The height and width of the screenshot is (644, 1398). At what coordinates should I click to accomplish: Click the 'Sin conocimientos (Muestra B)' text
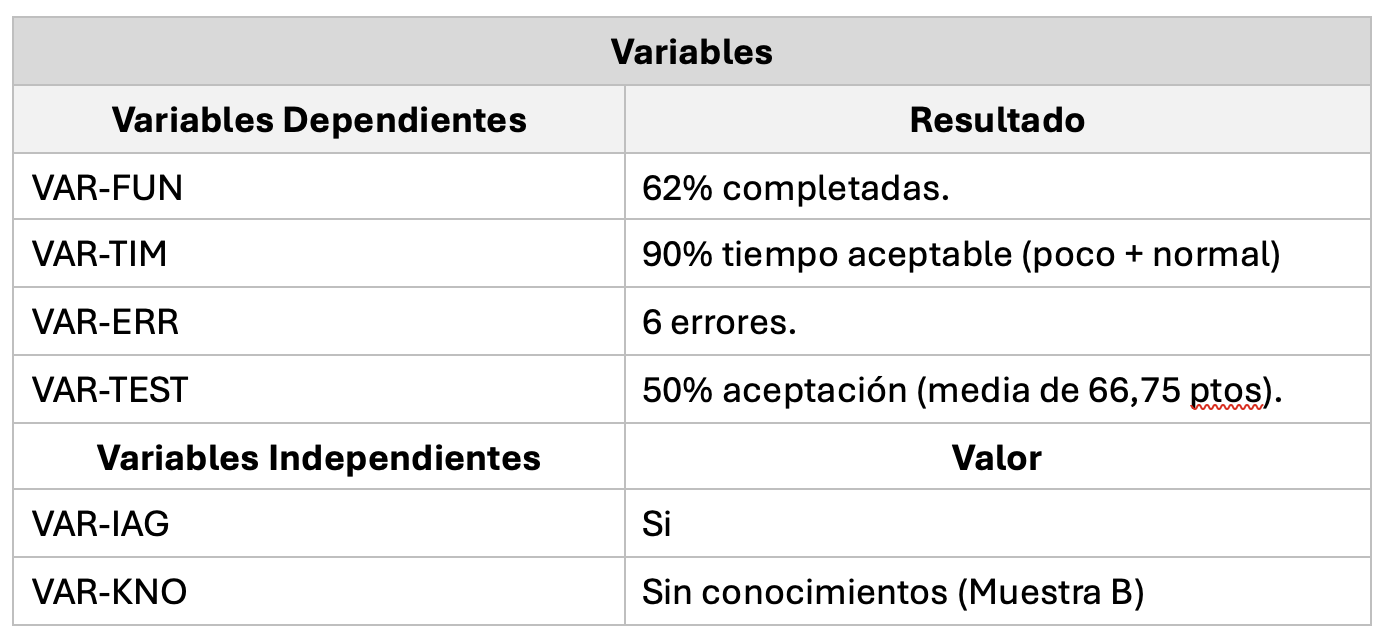892,592
